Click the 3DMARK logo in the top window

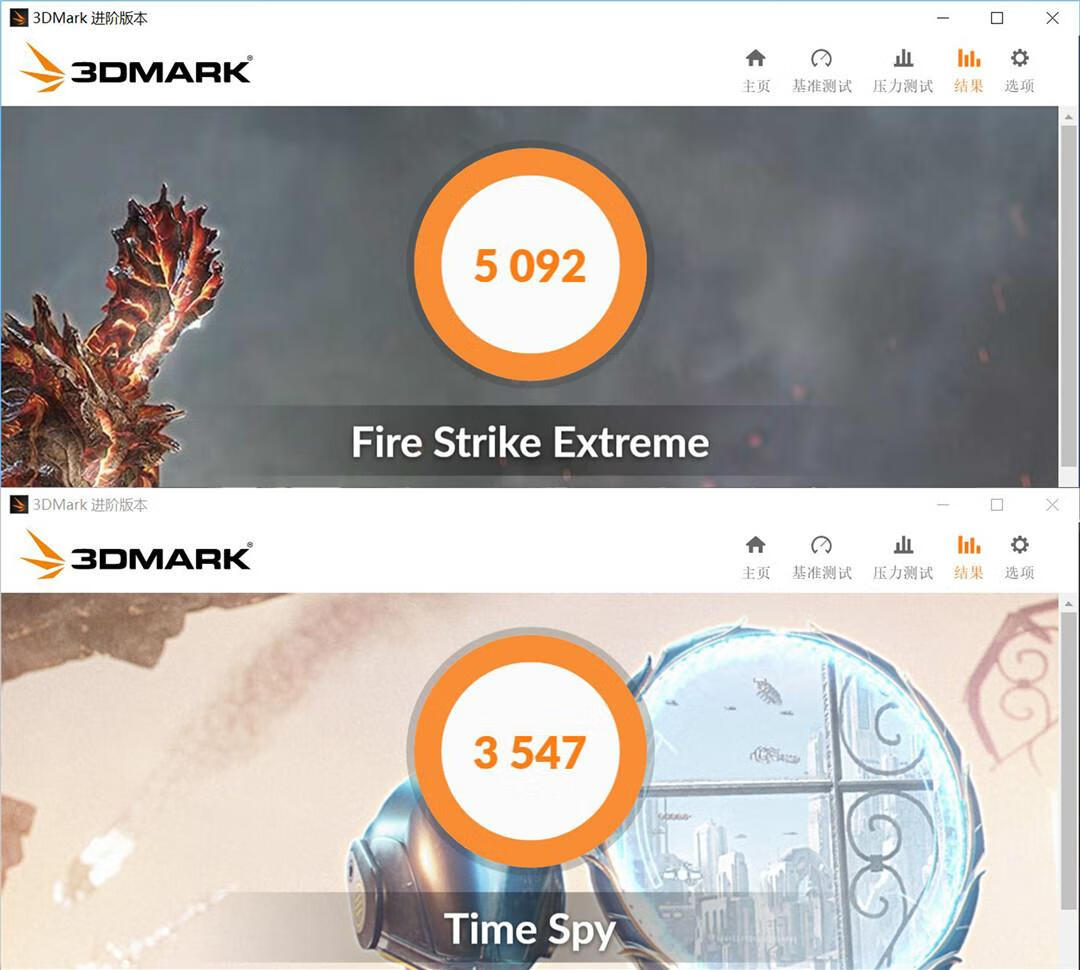136,69
